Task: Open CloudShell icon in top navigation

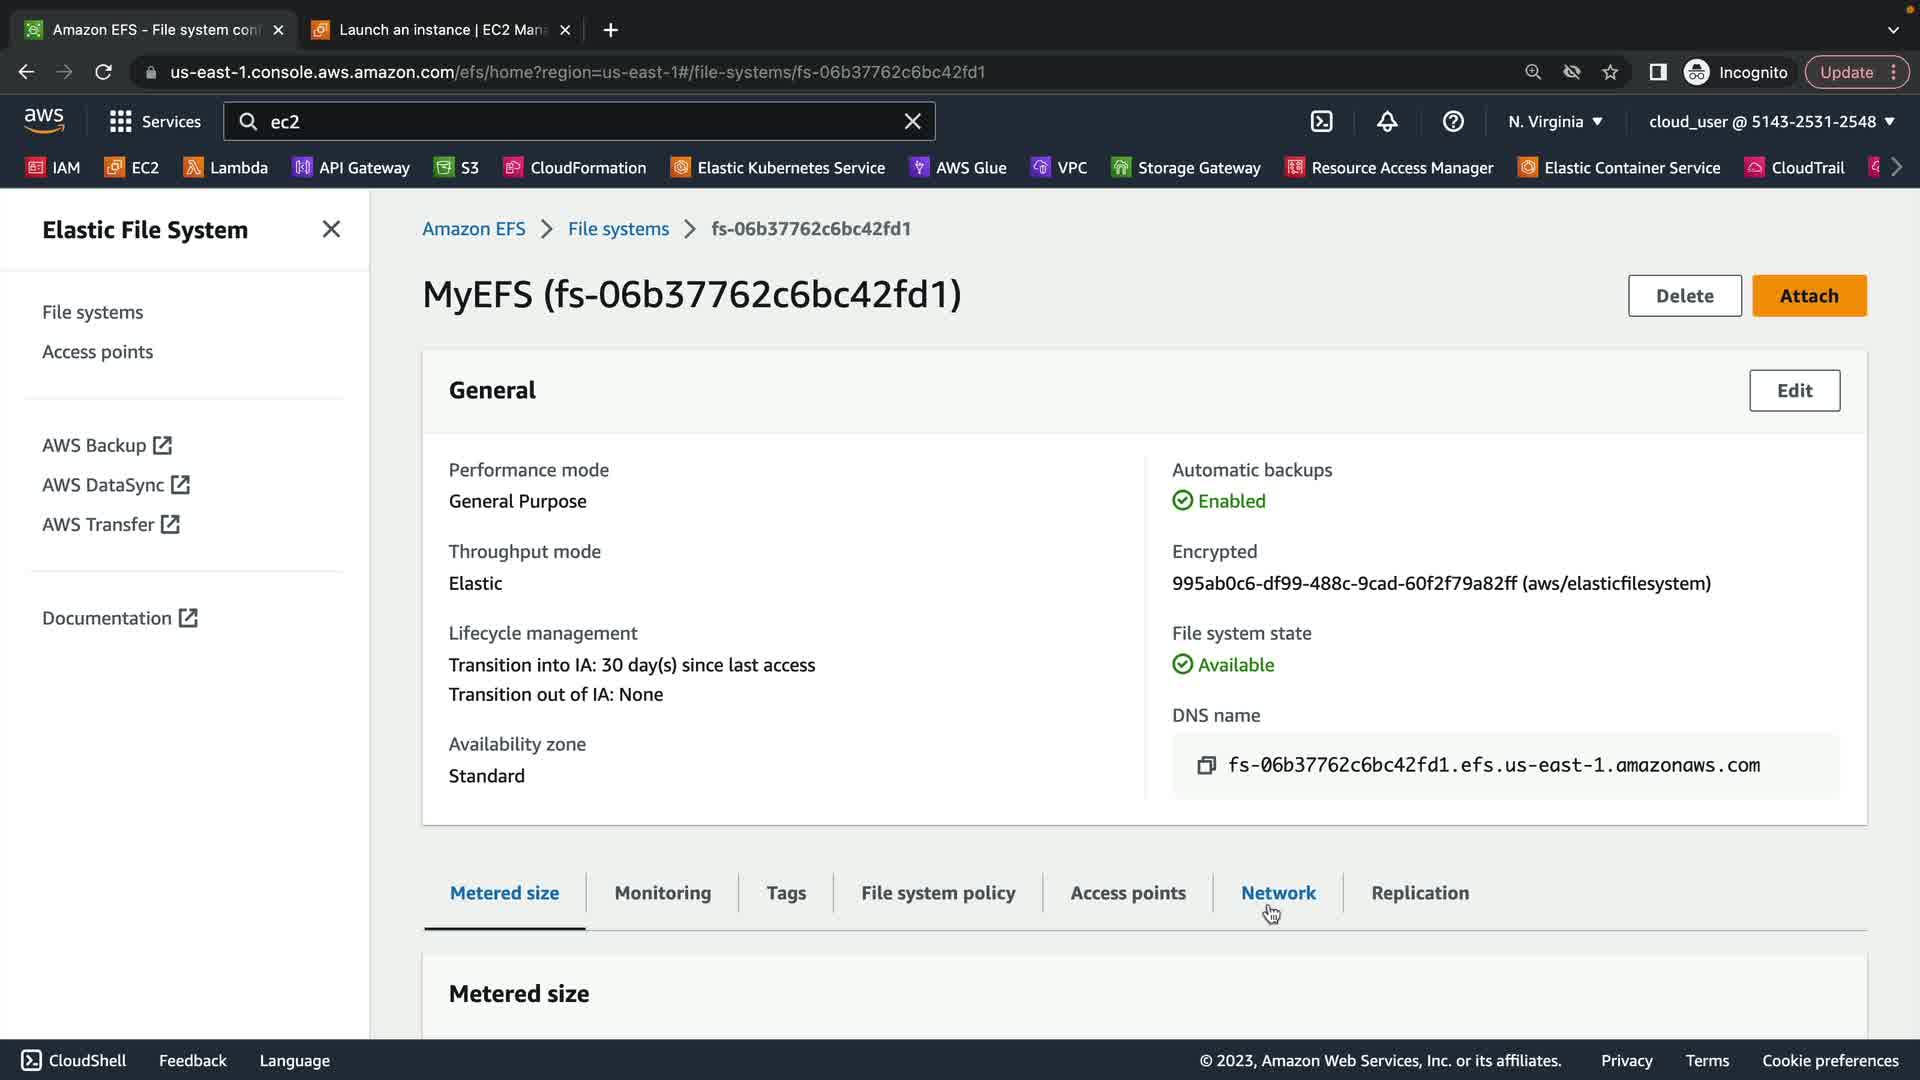Action: pyautogui.click(x=1321, y=122)
